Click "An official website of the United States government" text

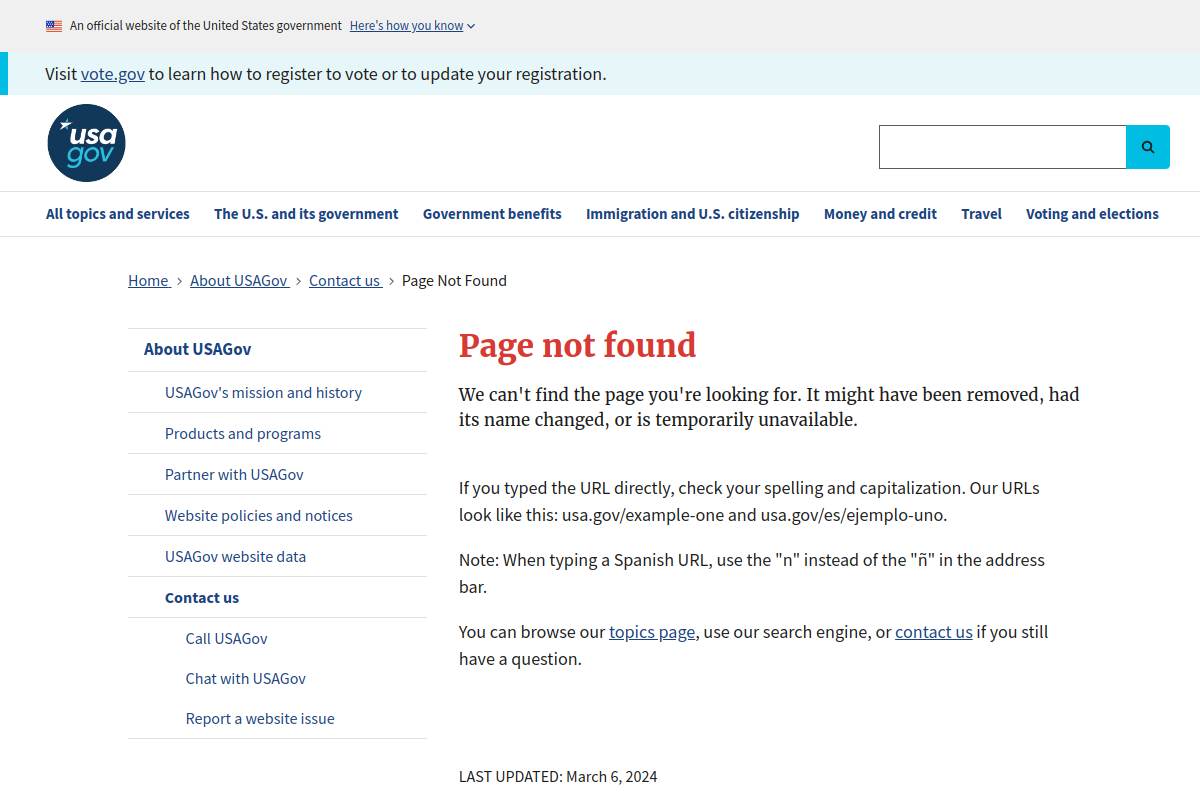pyautogui.click(x=206, y=26)
